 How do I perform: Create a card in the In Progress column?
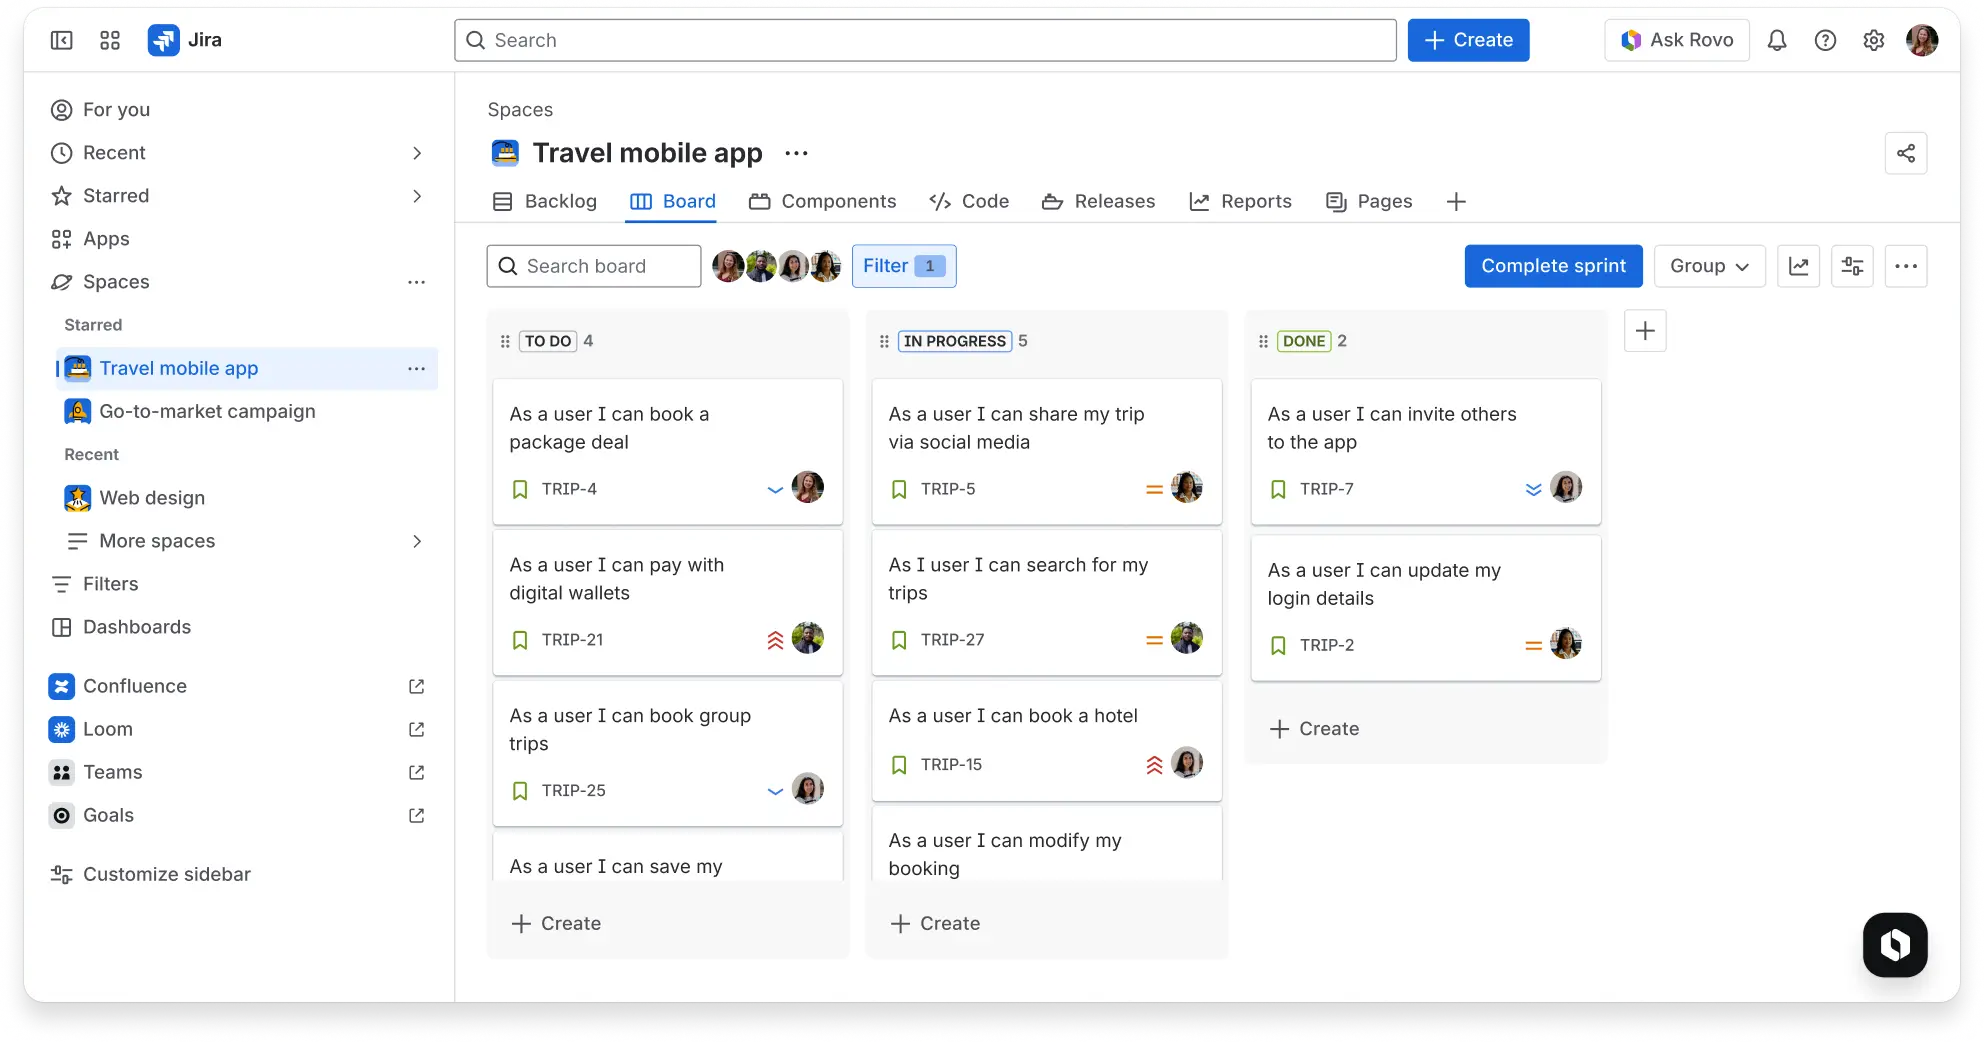(x=936, y=924)
